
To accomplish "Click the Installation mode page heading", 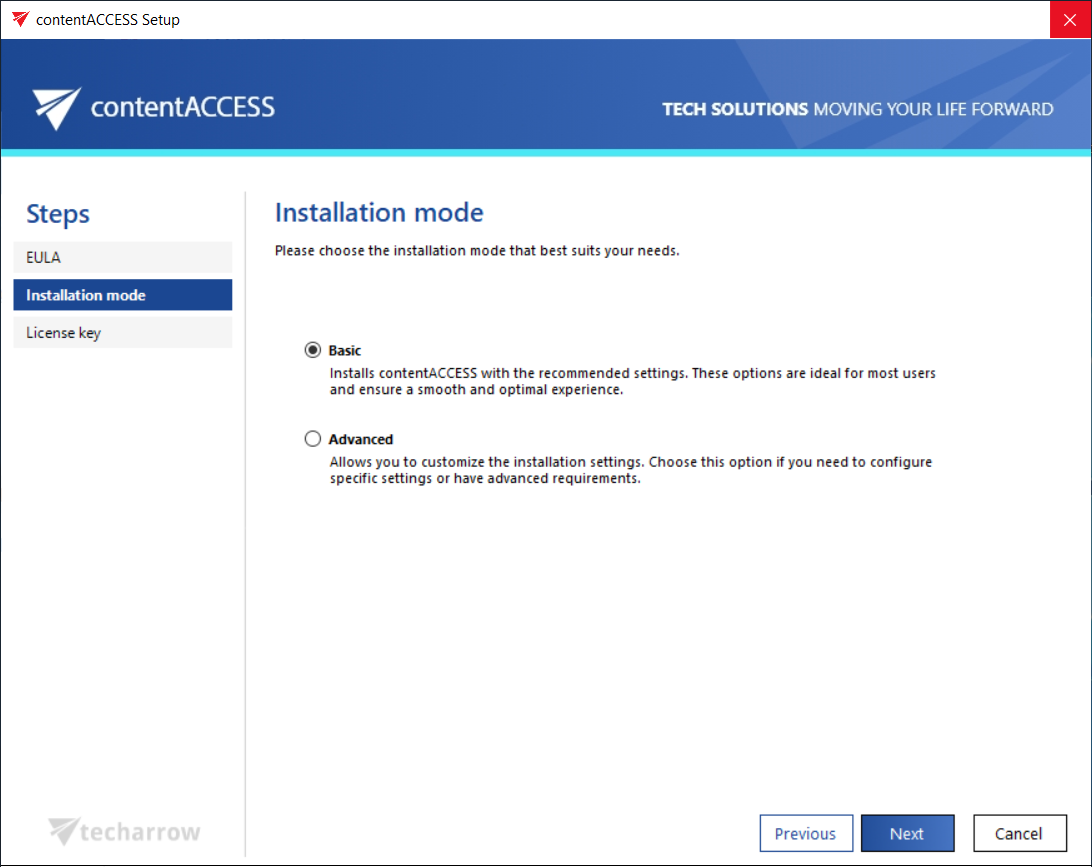I will [x=379, y=213].
